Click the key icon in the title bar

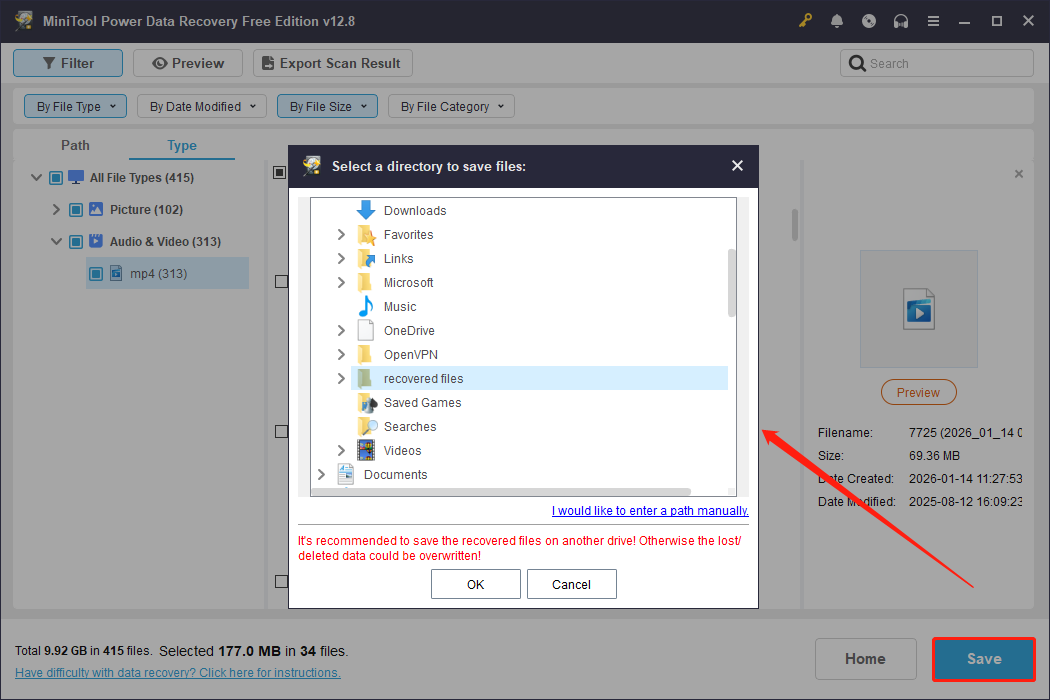point(805,20)
